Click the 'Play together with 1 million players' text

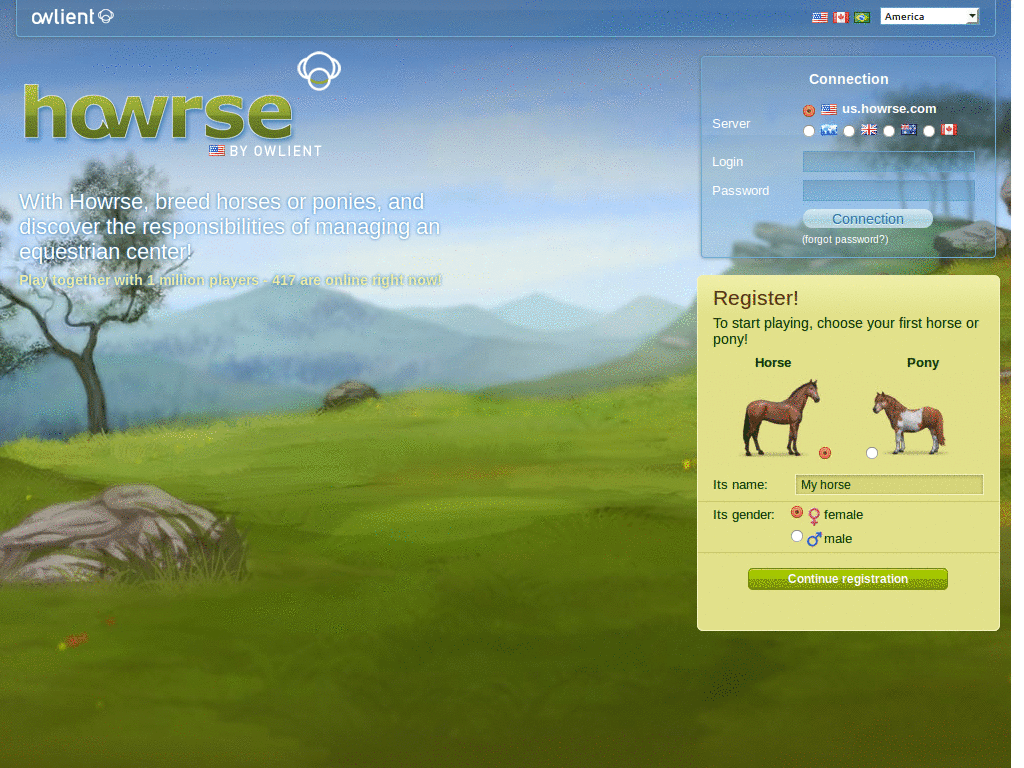point(139,280)
